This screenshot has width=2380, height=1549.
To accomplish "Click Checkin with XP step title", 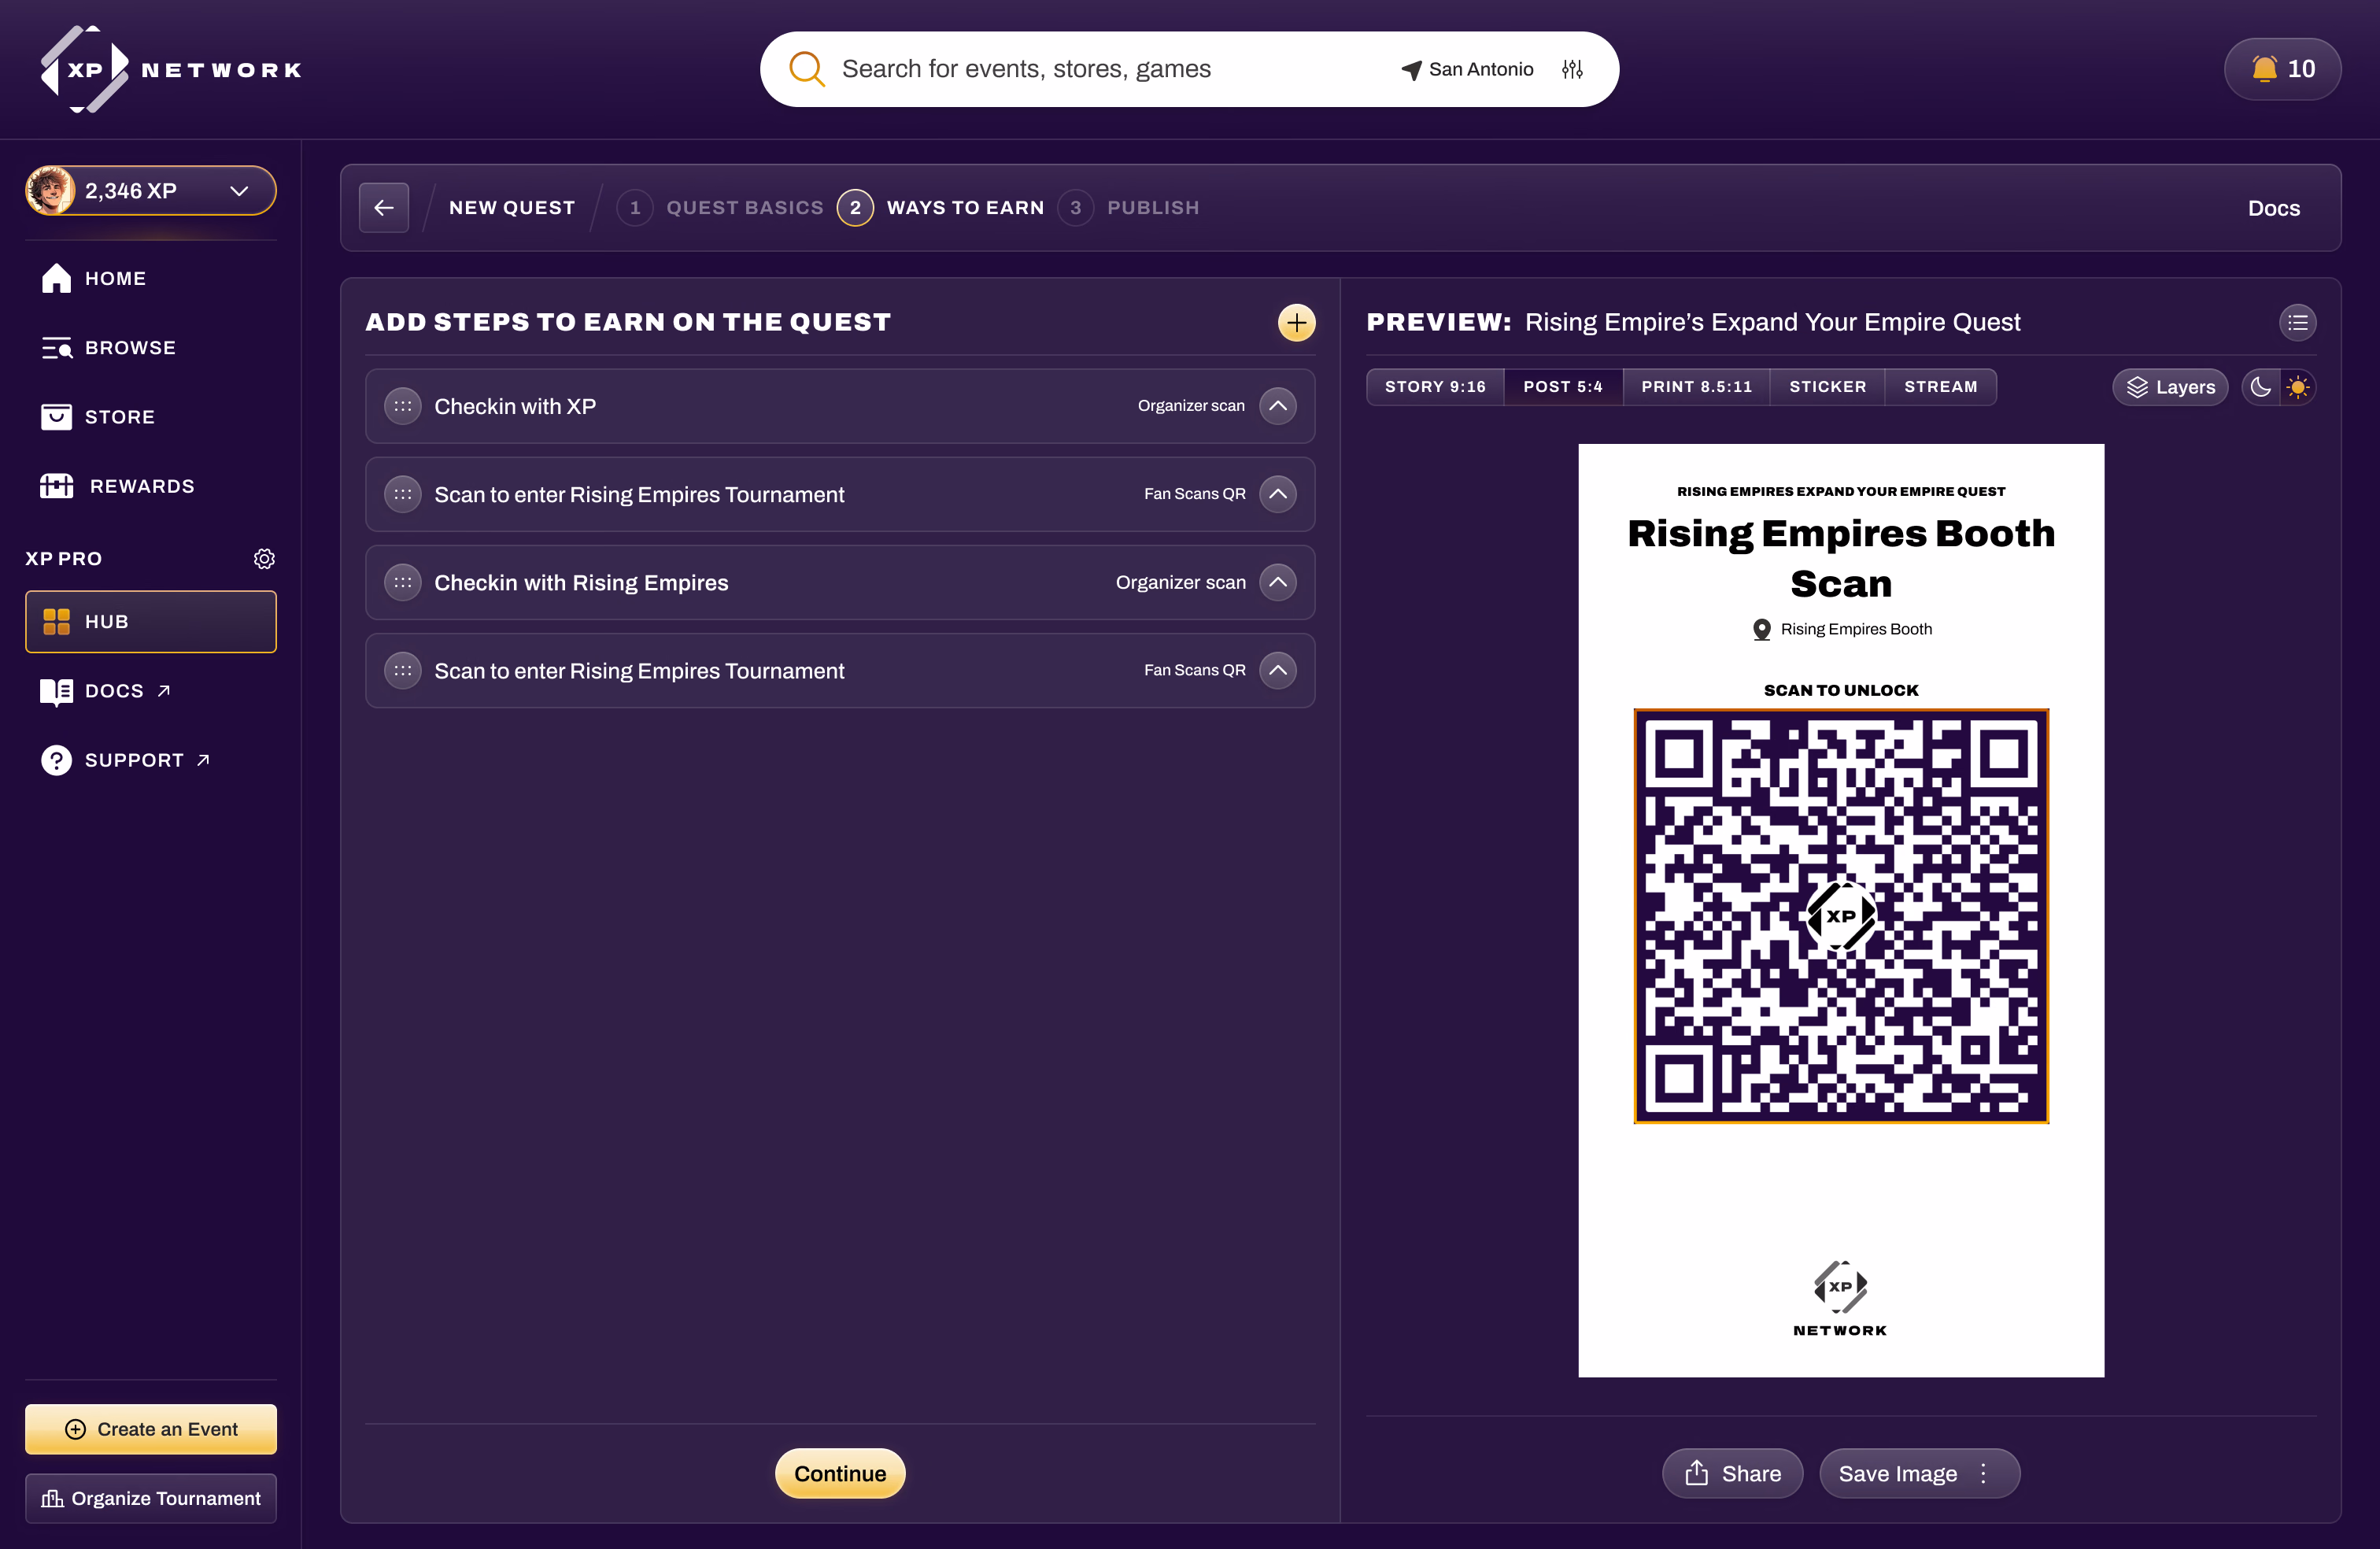I will coord(515,406).
